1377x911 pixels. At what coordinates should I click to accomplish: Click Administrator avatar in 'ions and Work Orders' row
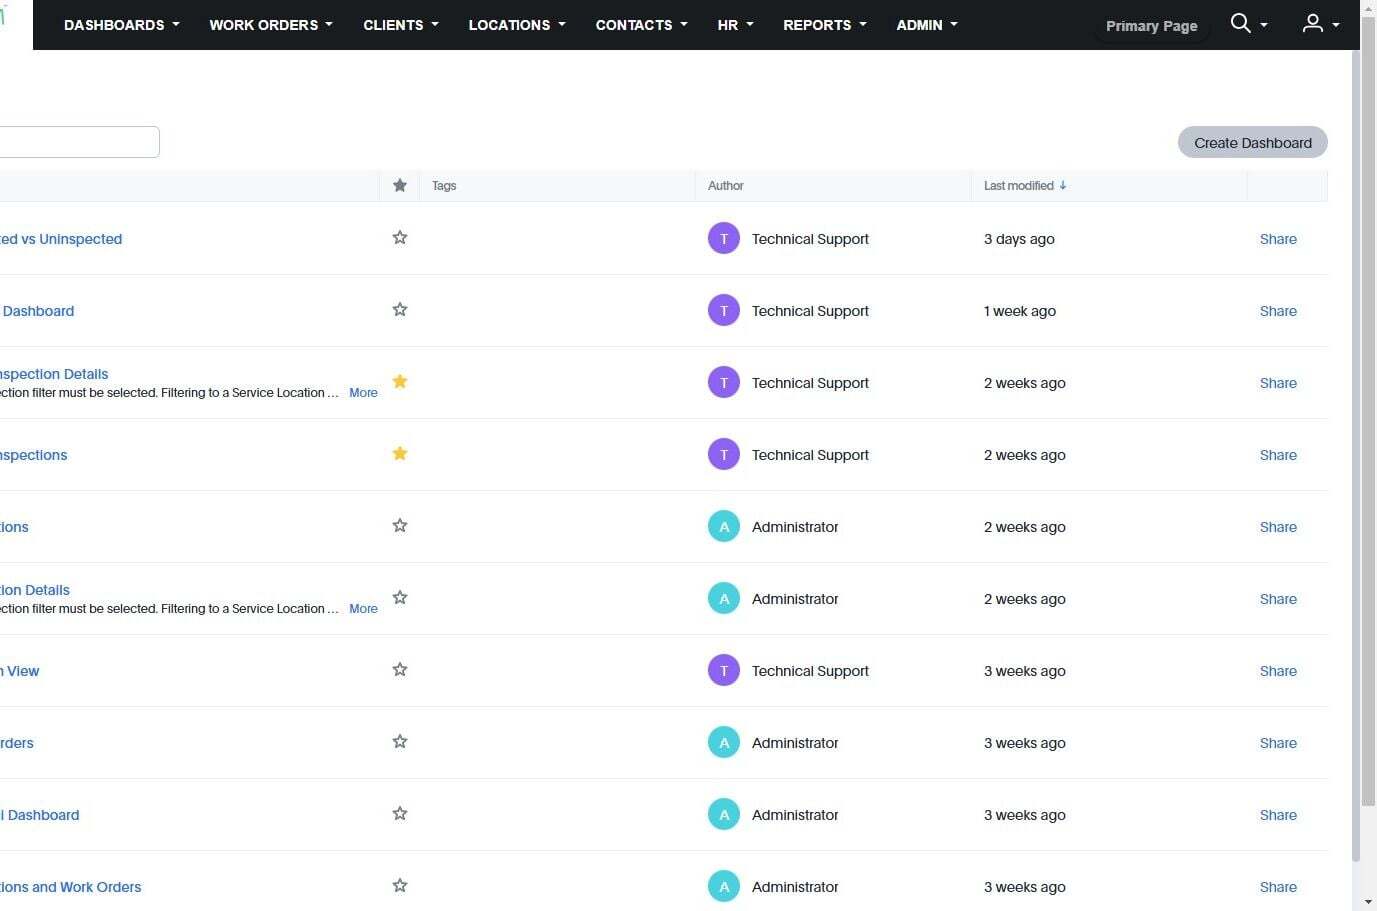(724, 887)
